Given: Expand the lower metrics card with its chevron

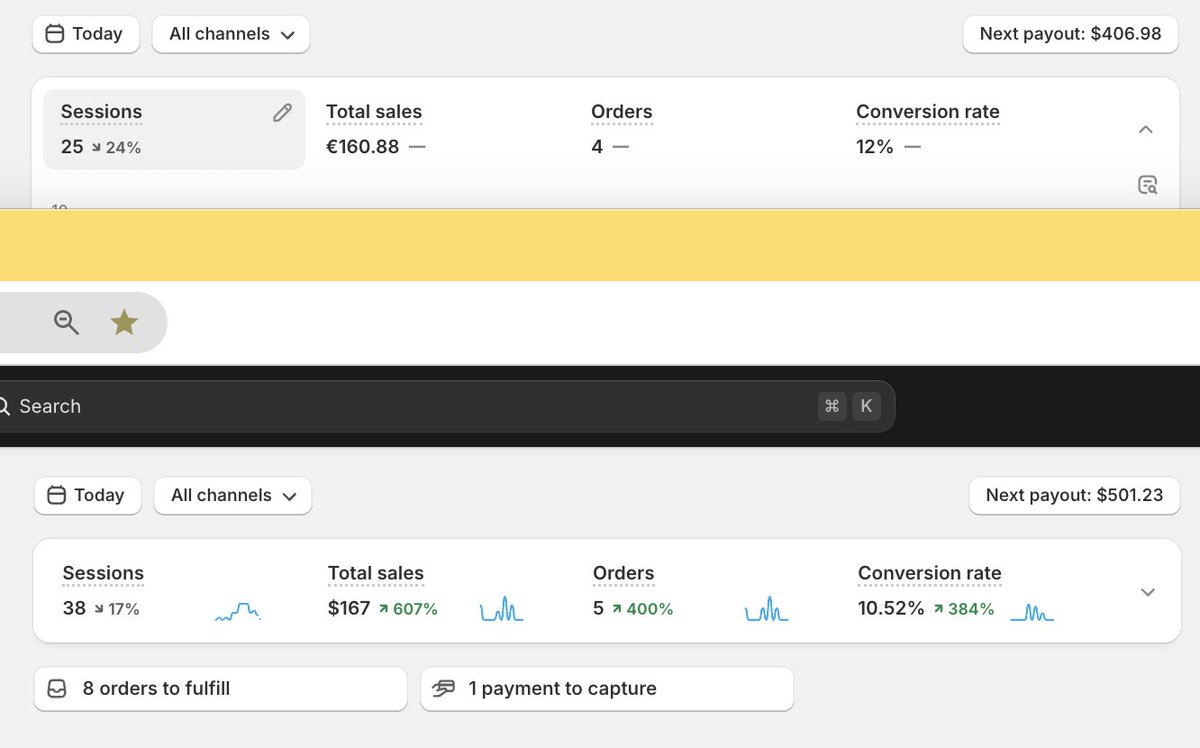Looking at the screenshot, I should (1147, 591).
